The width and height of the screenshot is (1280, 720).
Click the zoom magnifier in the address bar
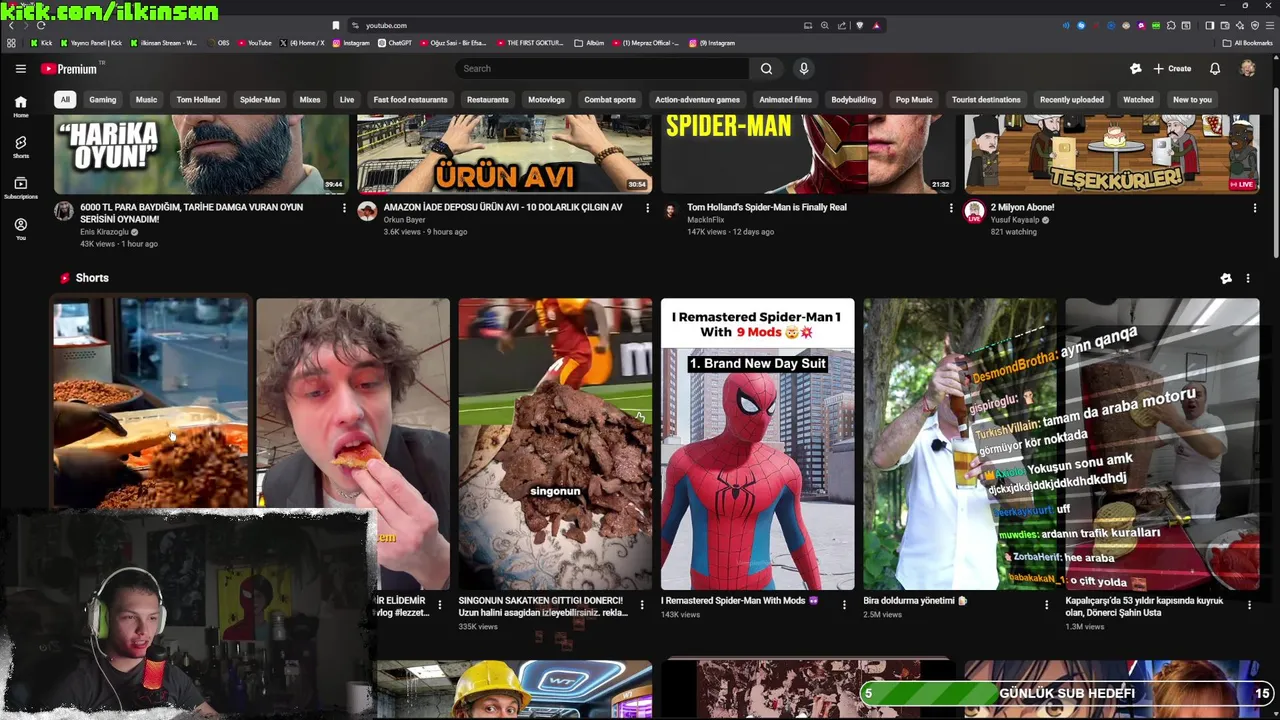tap(824, 25)
